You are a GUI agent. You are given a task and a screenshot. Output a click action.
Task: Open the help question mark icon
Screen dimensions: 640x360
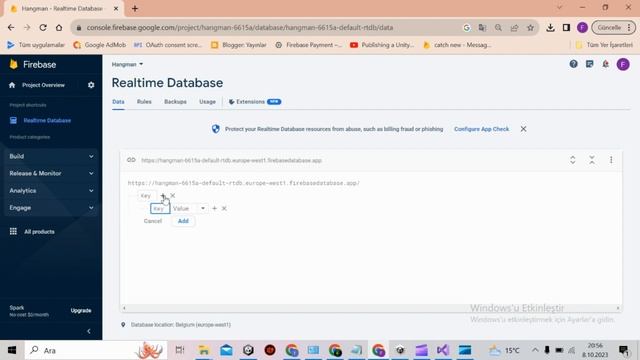573,64
